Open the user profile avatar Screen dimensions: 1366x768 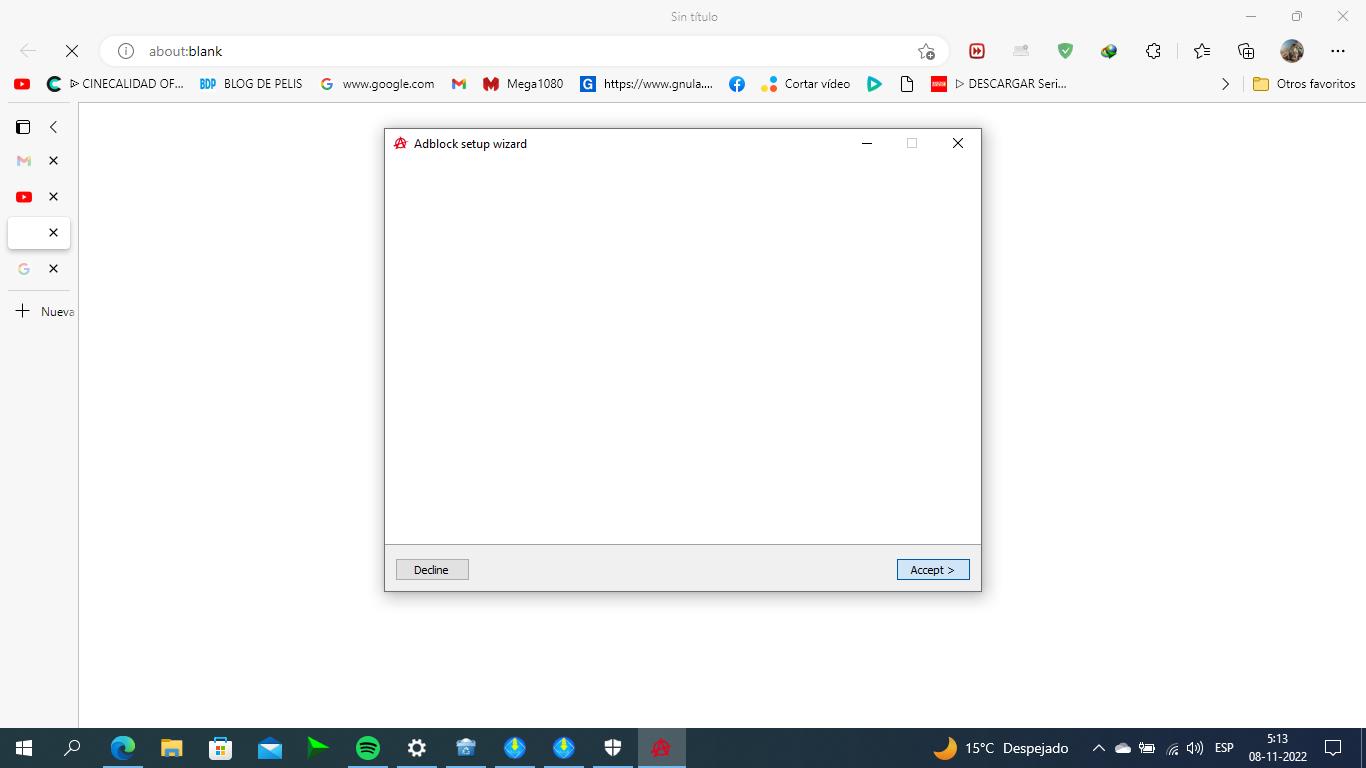click(x=1292, y=51)
